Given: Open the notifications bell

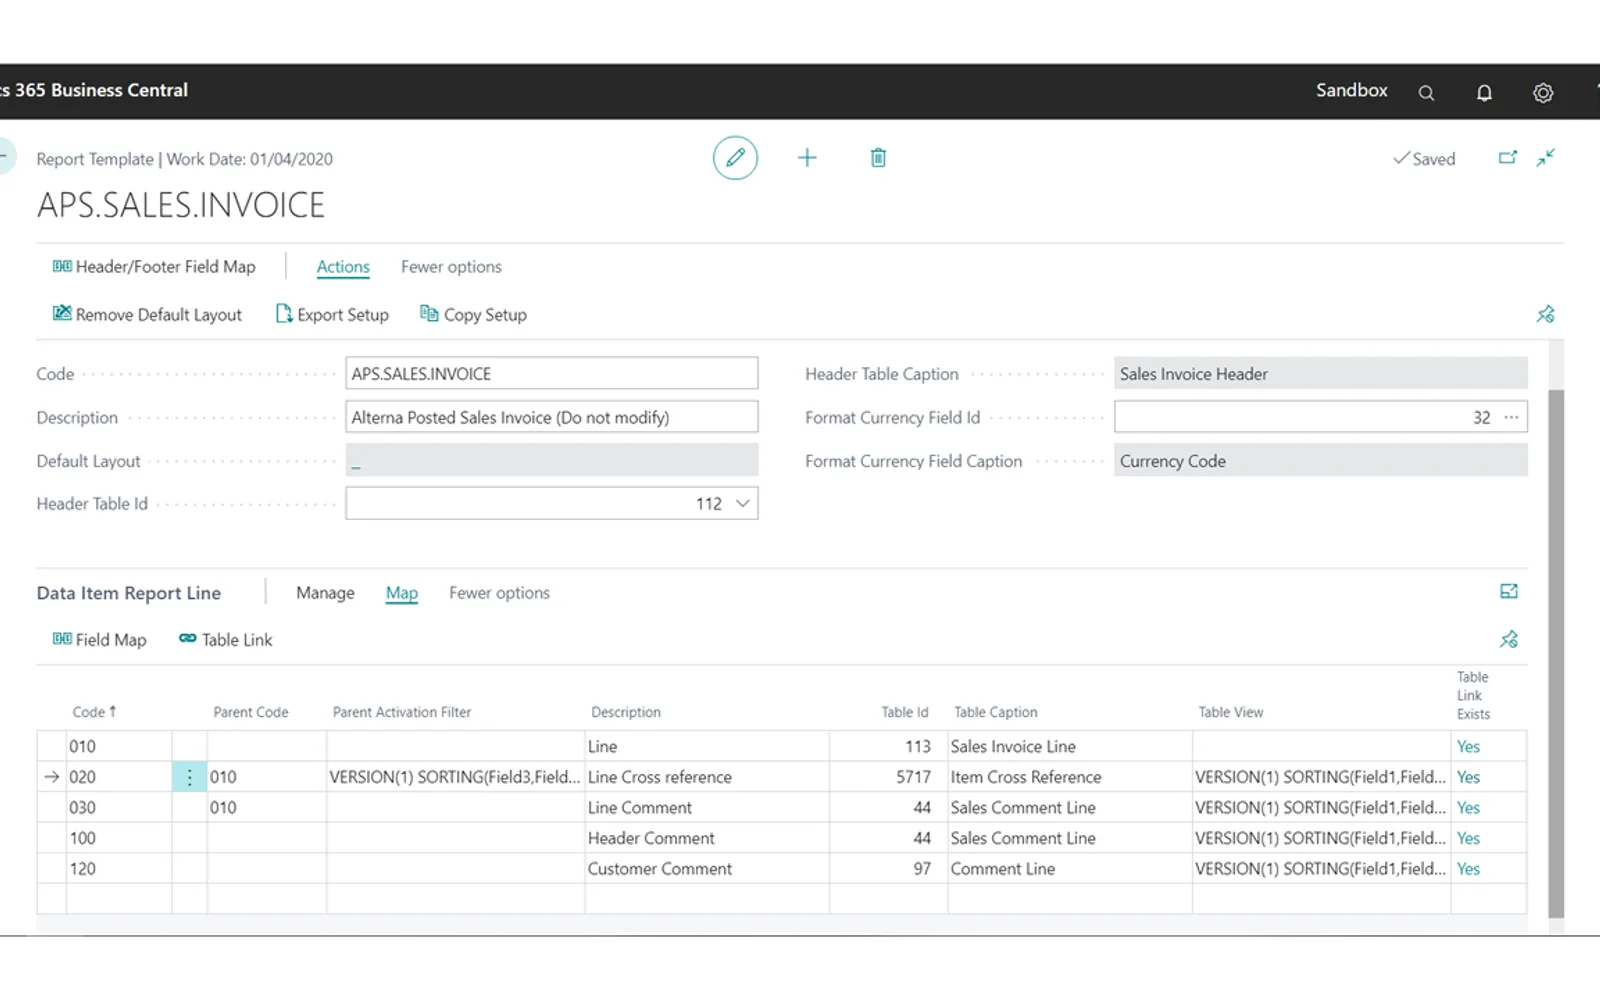Looking at the screenshot, I should [x=1484, y=93].
